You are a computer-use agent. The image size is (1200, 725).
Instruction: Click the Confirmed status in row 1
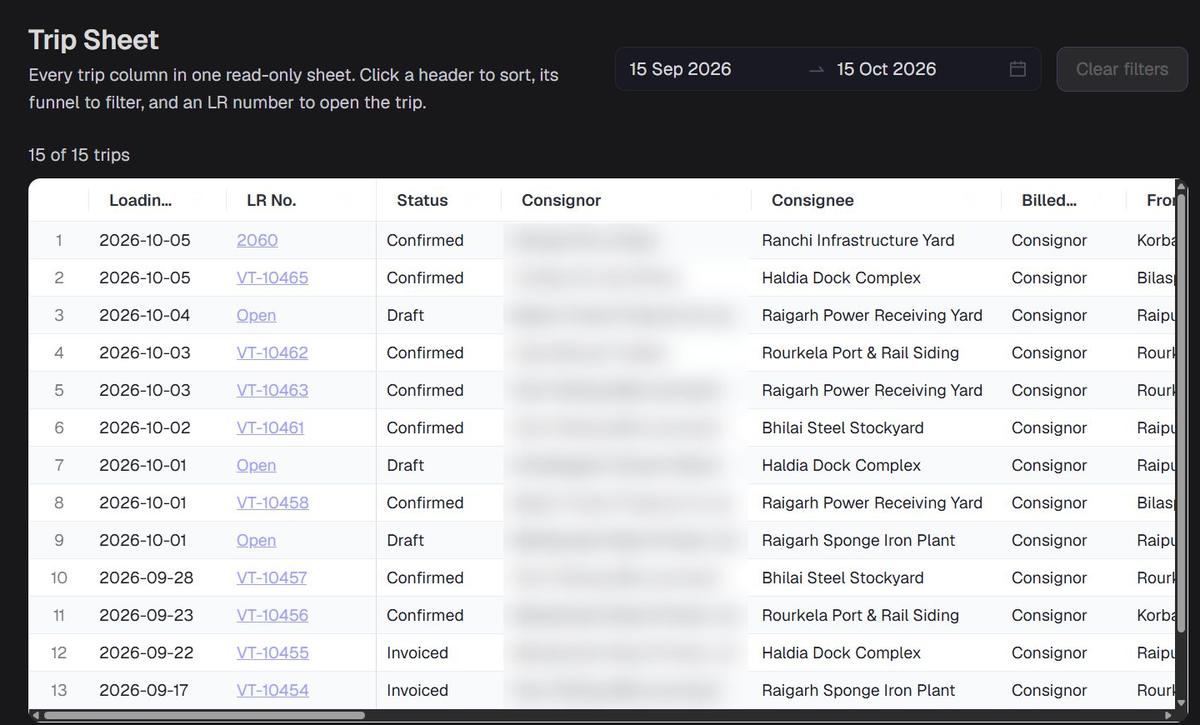[425, 240]
